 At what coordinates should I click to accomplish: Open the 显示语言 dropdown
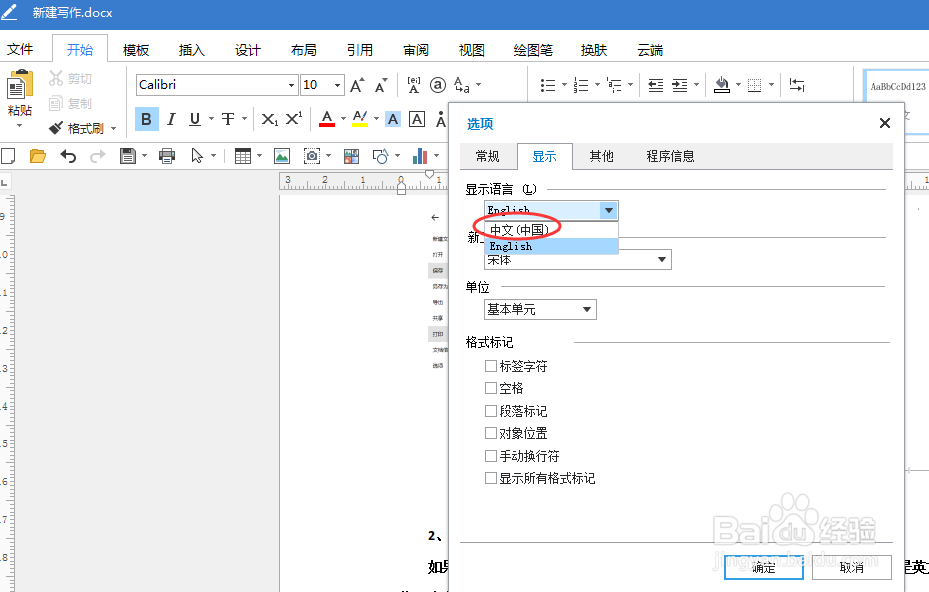pos(608,210)
